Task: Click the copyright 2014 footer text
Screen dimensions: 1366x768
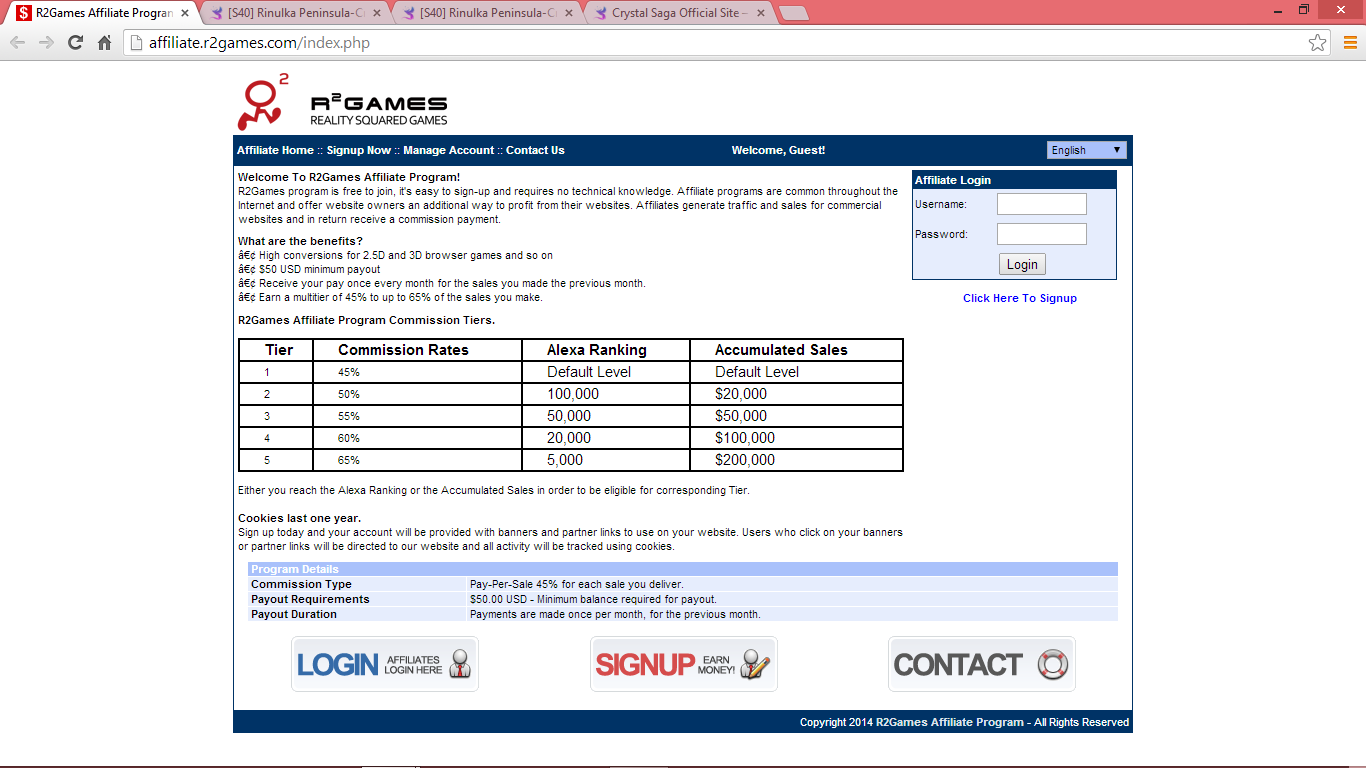Action: click(964, 722)
